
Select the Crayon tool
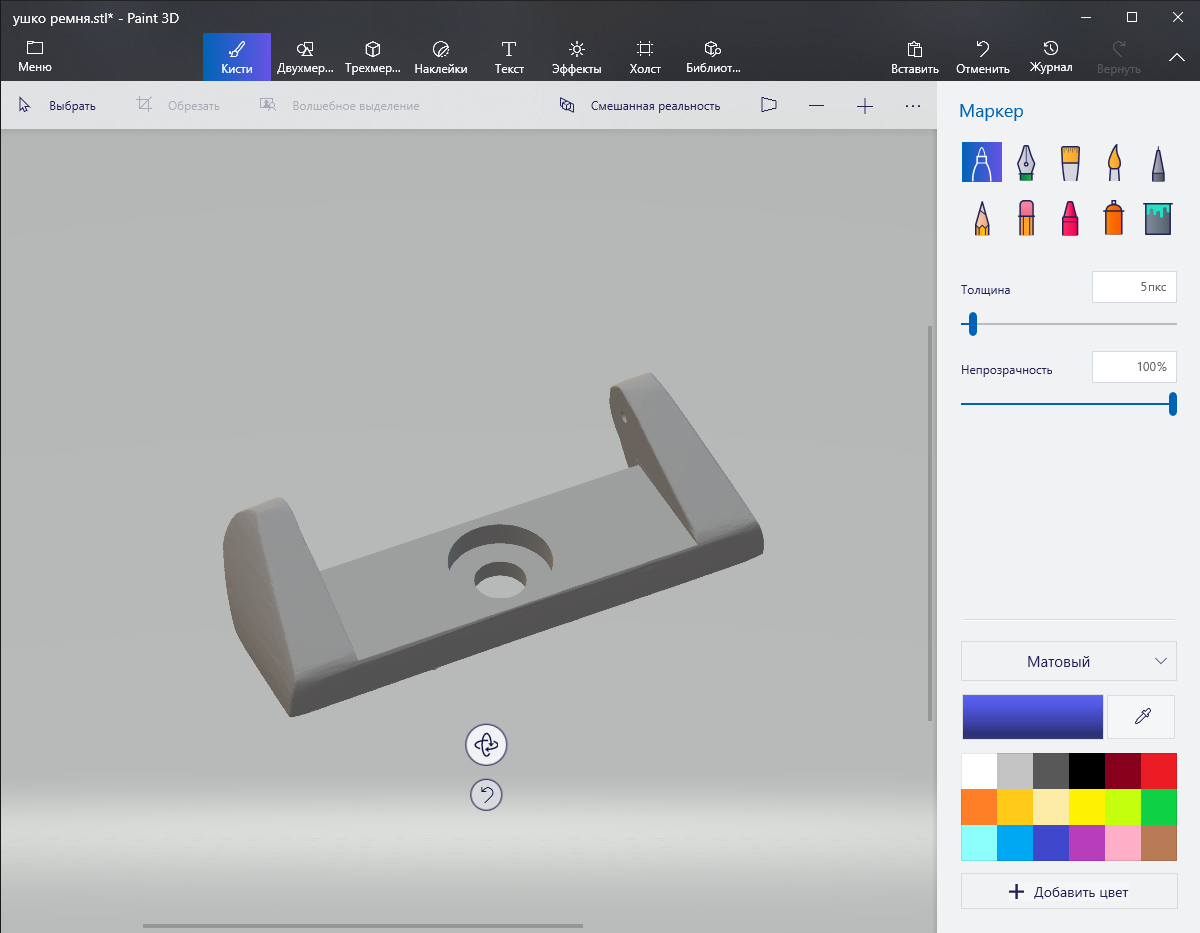click(x=1070, y=217)
